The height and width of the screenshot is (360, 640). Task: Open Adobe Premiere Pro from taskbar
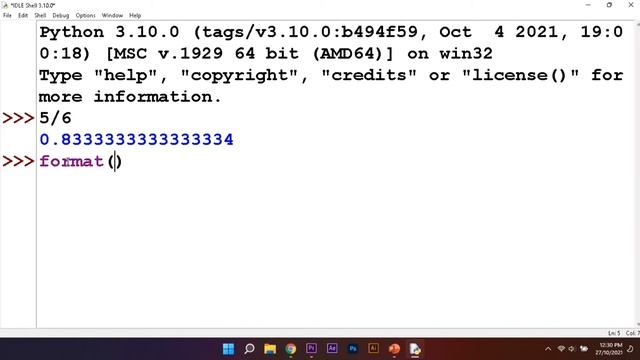point(311,349)
